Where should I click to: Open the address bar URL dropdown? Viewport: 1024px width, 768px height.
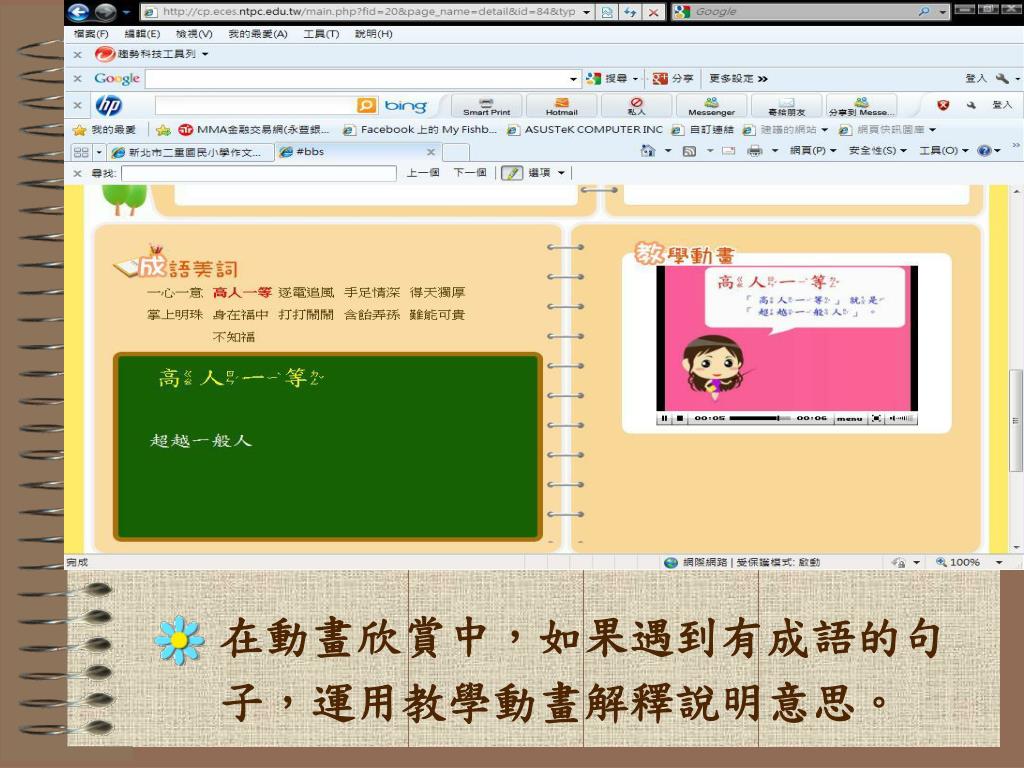(586, 12)
